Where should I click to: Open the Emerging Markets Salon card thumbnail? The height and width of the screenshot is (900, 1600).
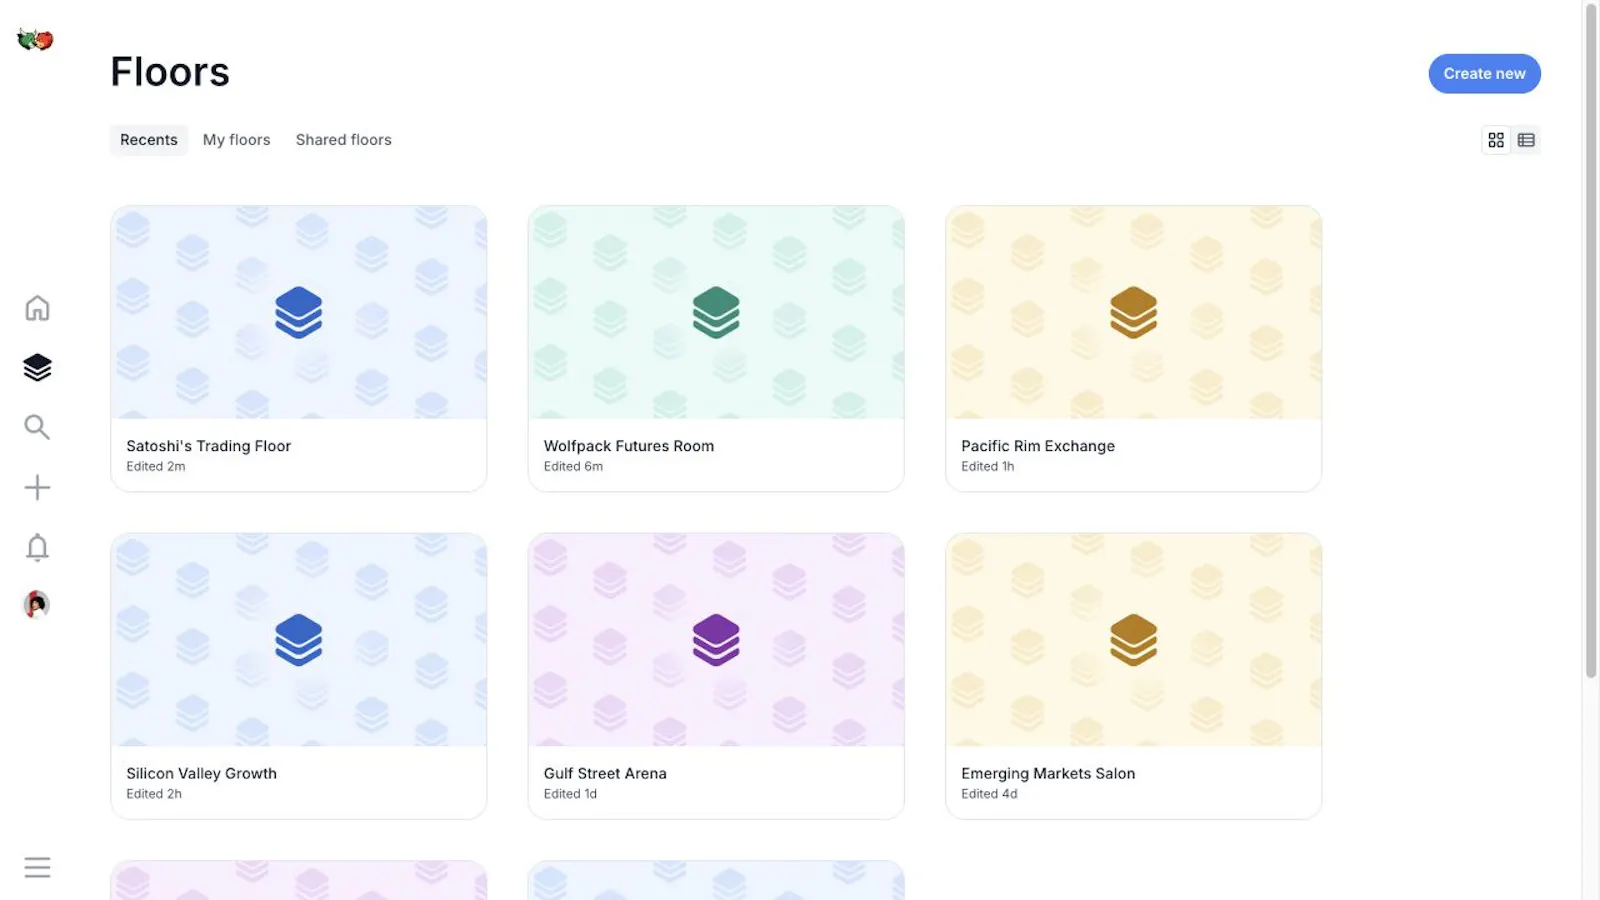(1133, 640)
